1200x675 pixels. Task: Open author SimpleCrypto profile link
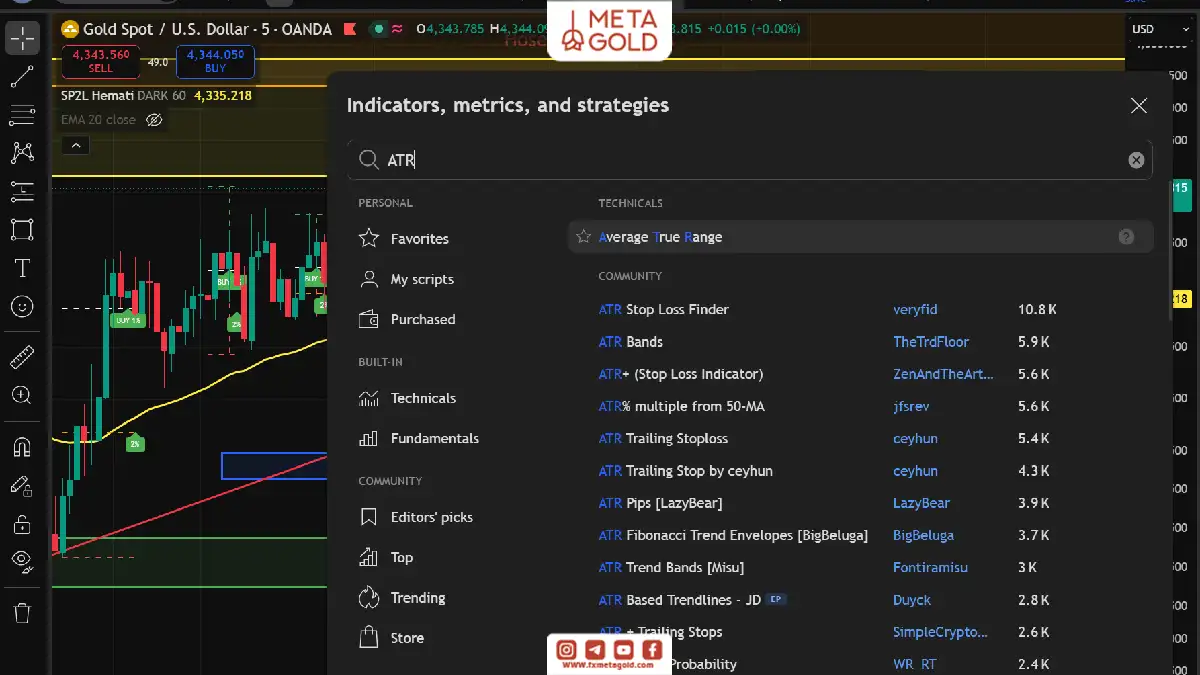[940, 632]
